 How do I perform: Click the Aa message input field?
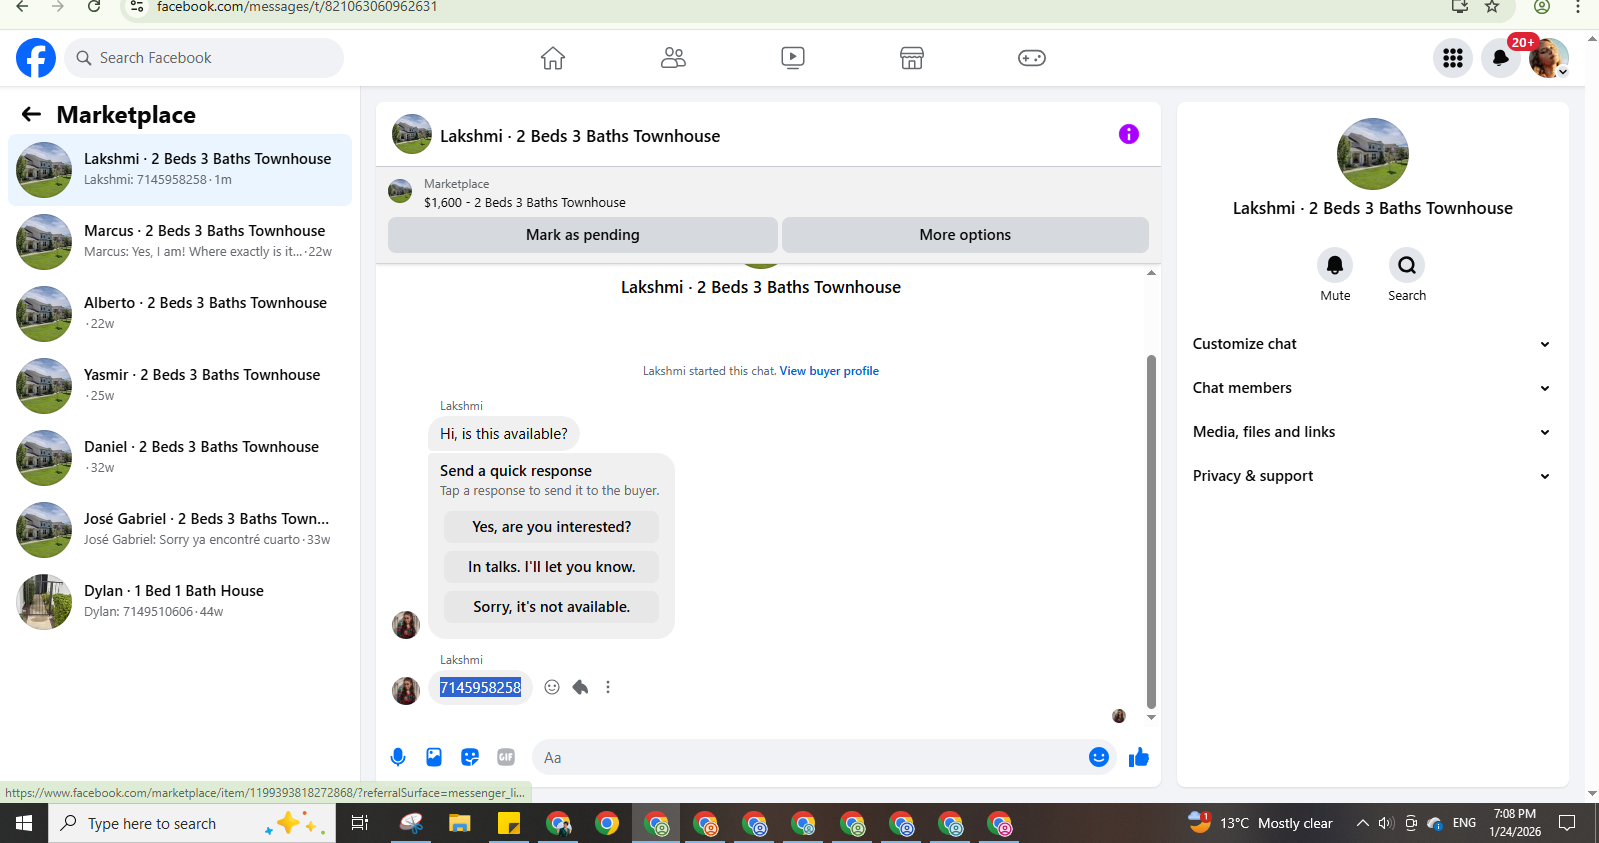[810, 757]
